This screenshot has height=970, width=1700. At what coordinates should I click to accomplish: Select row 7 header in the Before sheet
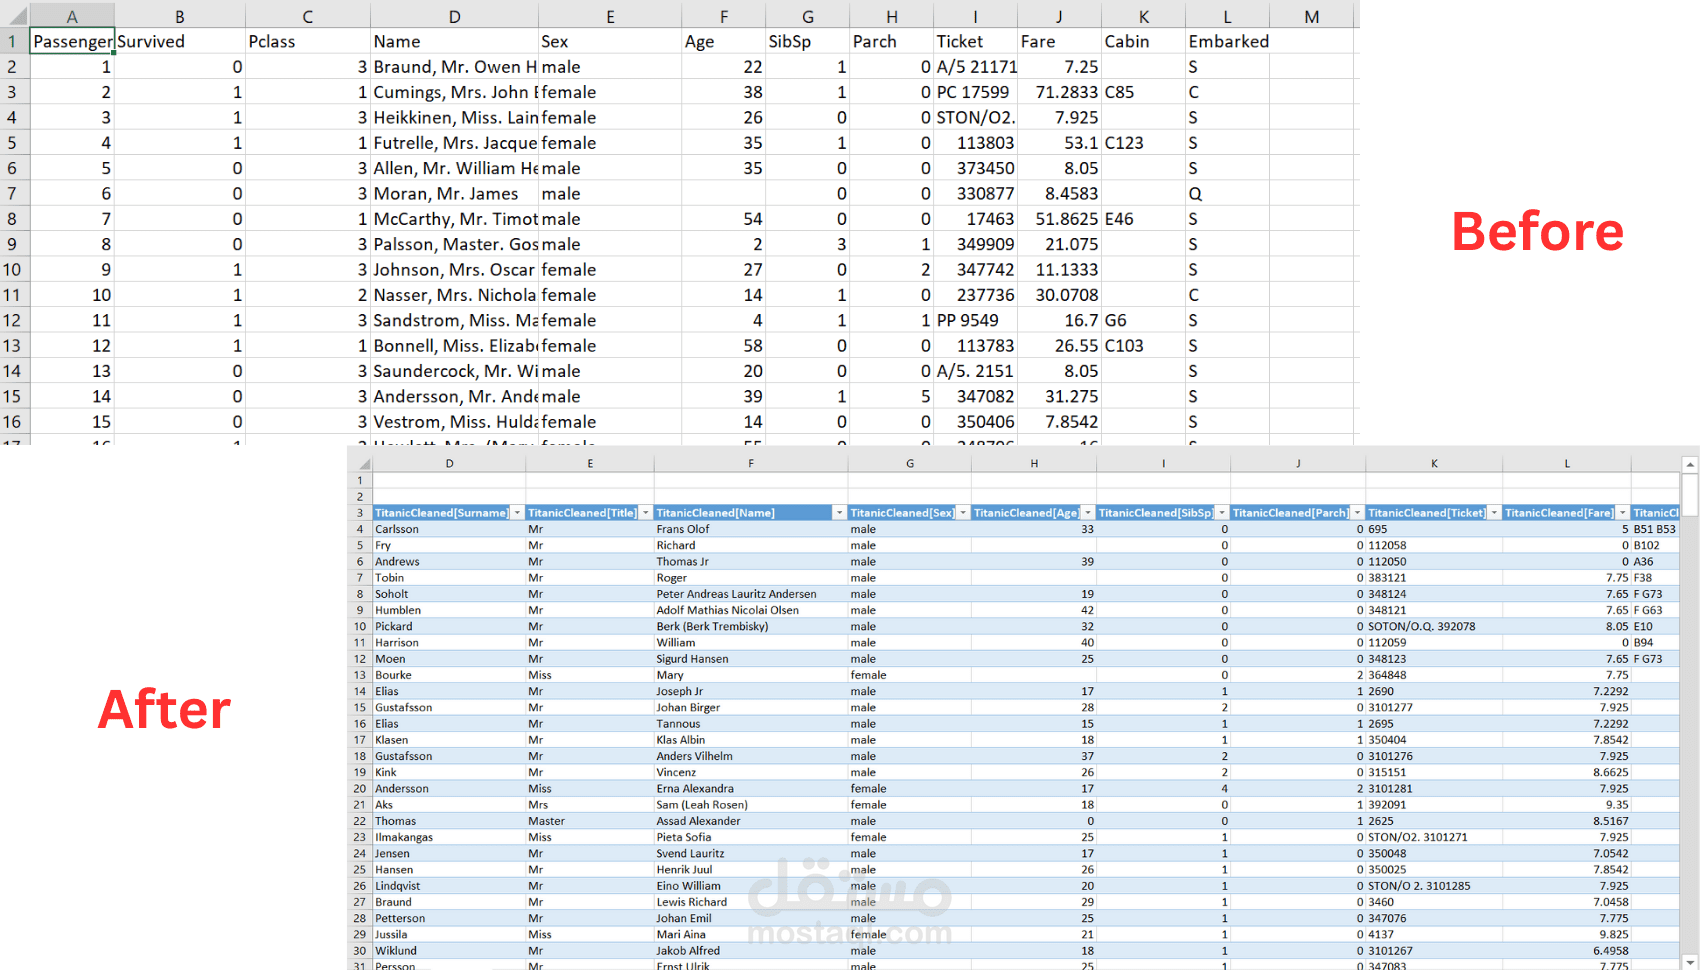point(13,193)
